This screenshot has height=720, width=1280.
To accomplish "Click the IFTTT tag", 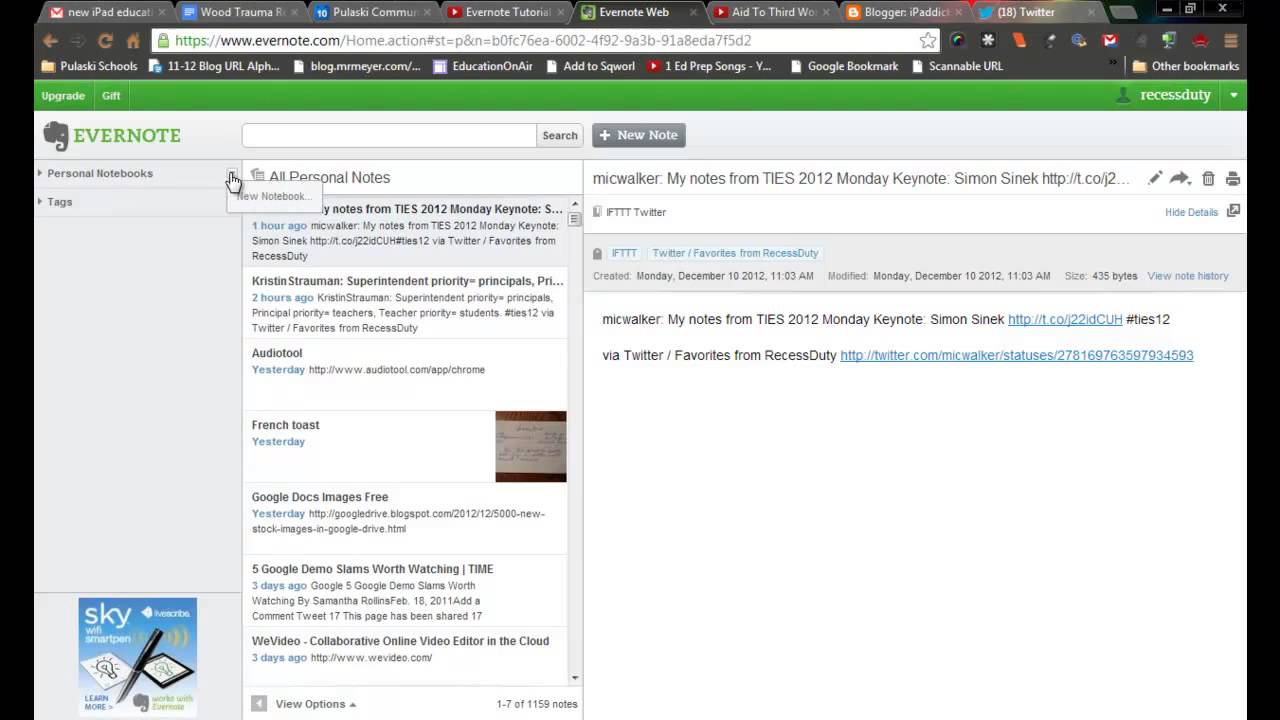I will click(624, 254).
